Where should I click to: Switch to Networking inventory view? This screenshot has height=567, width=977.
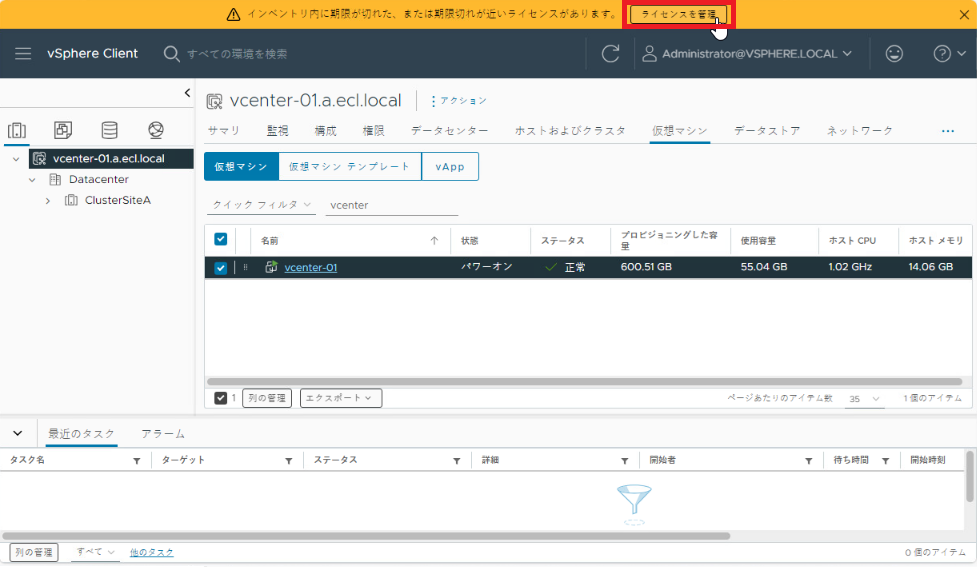click(x=156, y=130)
